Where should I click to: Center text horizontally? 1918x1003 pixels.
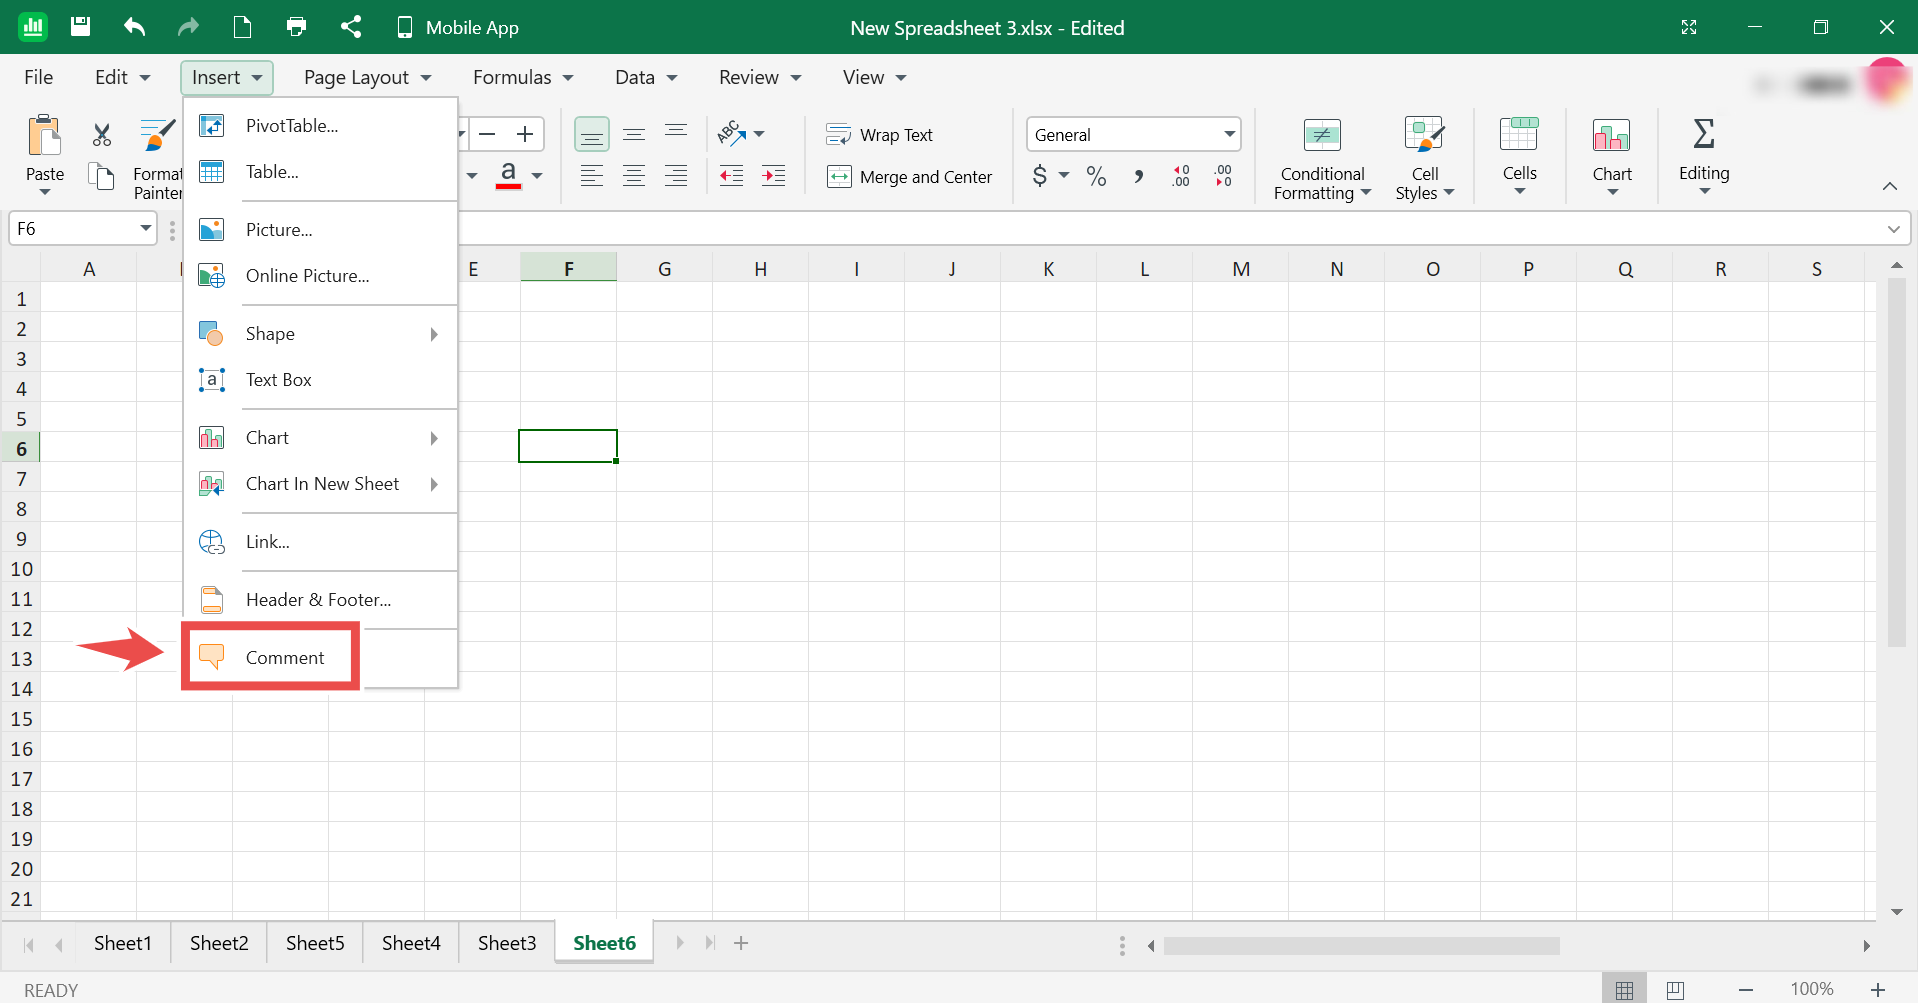[x=634, y=176]
